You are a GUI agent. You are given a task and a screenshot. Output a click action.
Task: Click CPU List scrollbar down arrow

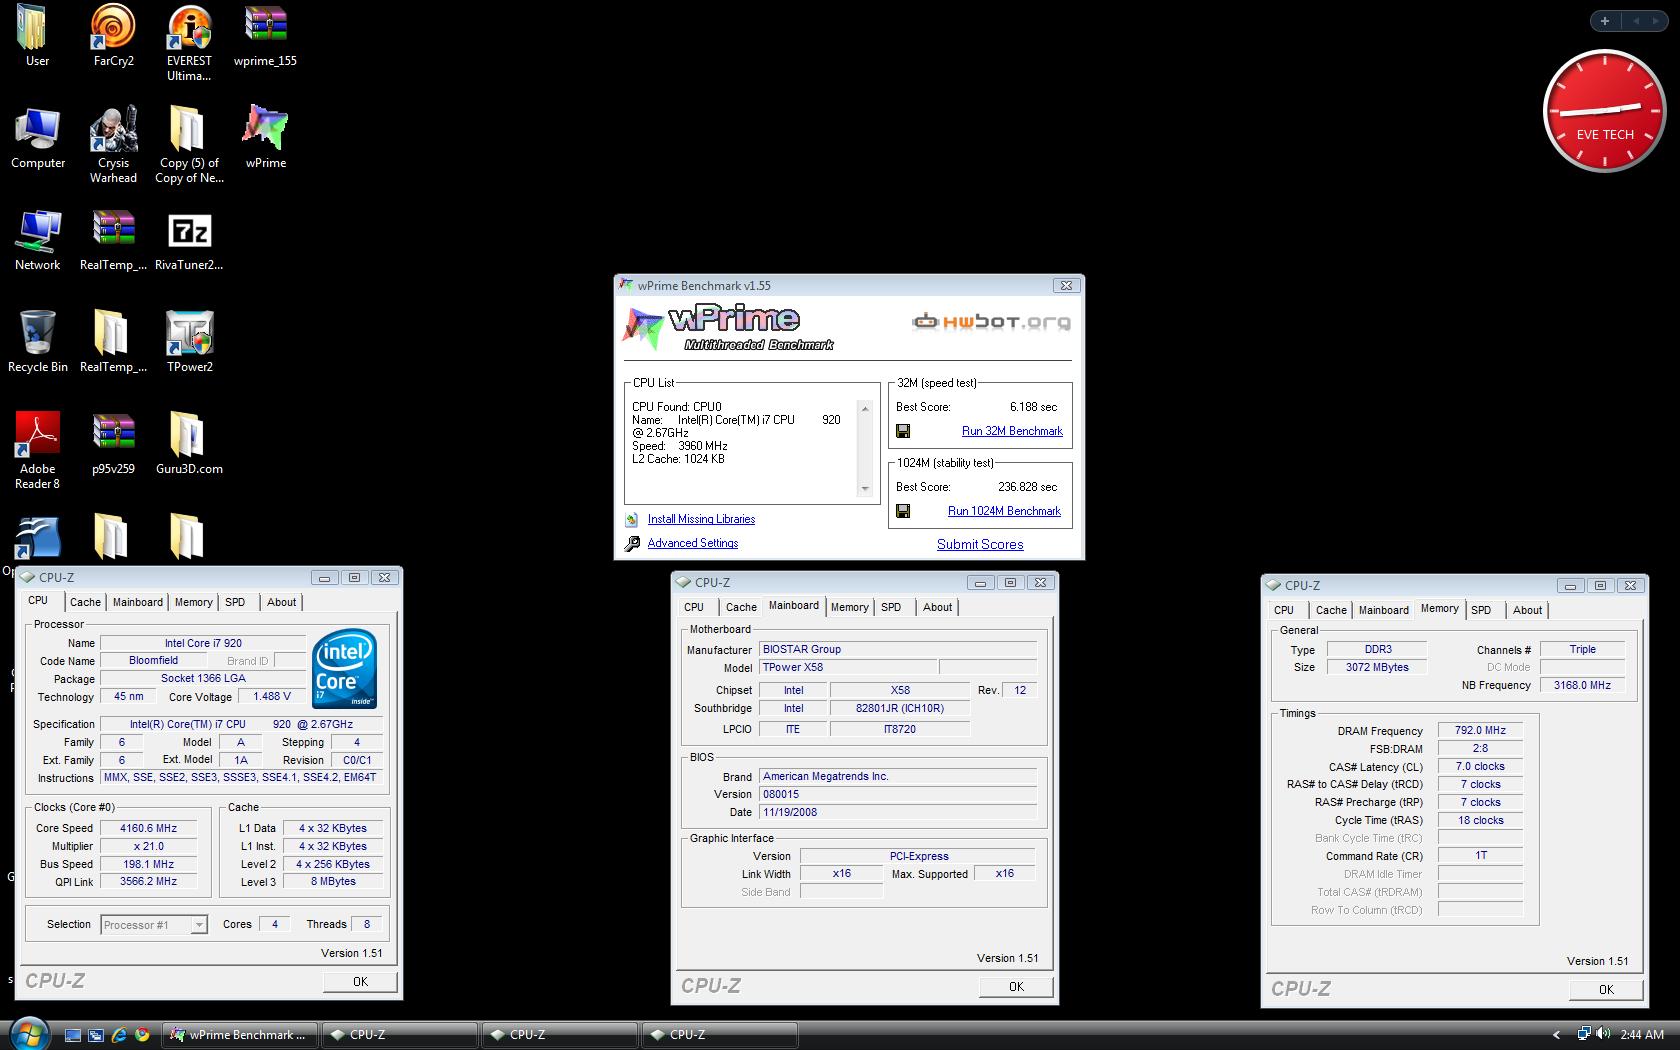tap(865, 489)
